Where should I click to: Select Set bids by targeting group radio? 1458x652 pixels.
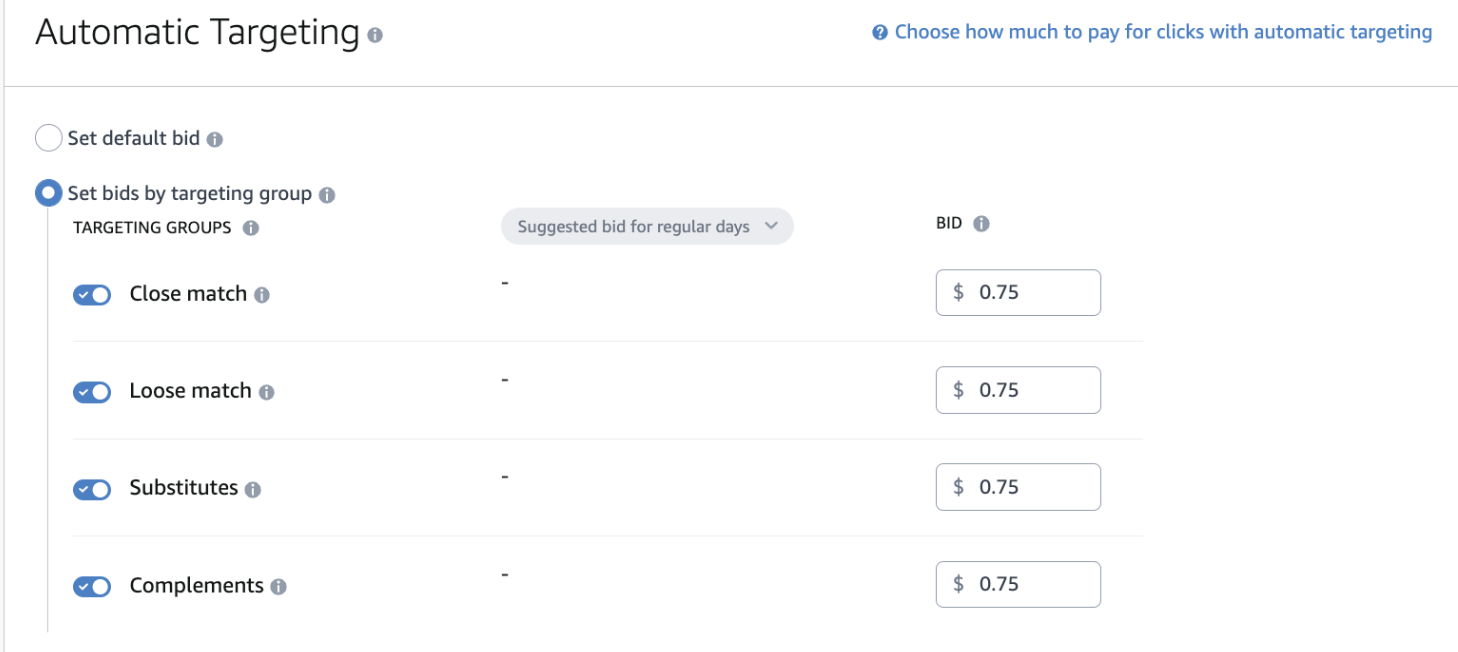(48, 193)
